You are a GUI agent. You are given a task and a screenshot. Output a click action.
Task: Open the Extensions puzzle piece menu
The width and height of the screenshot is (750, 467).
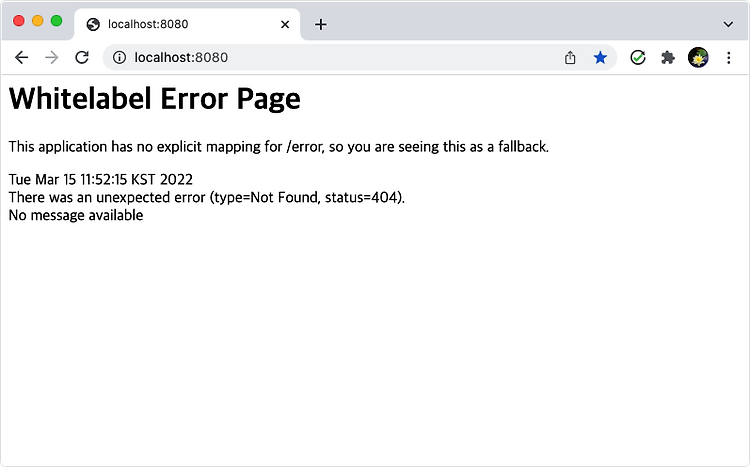coord(668,58)
